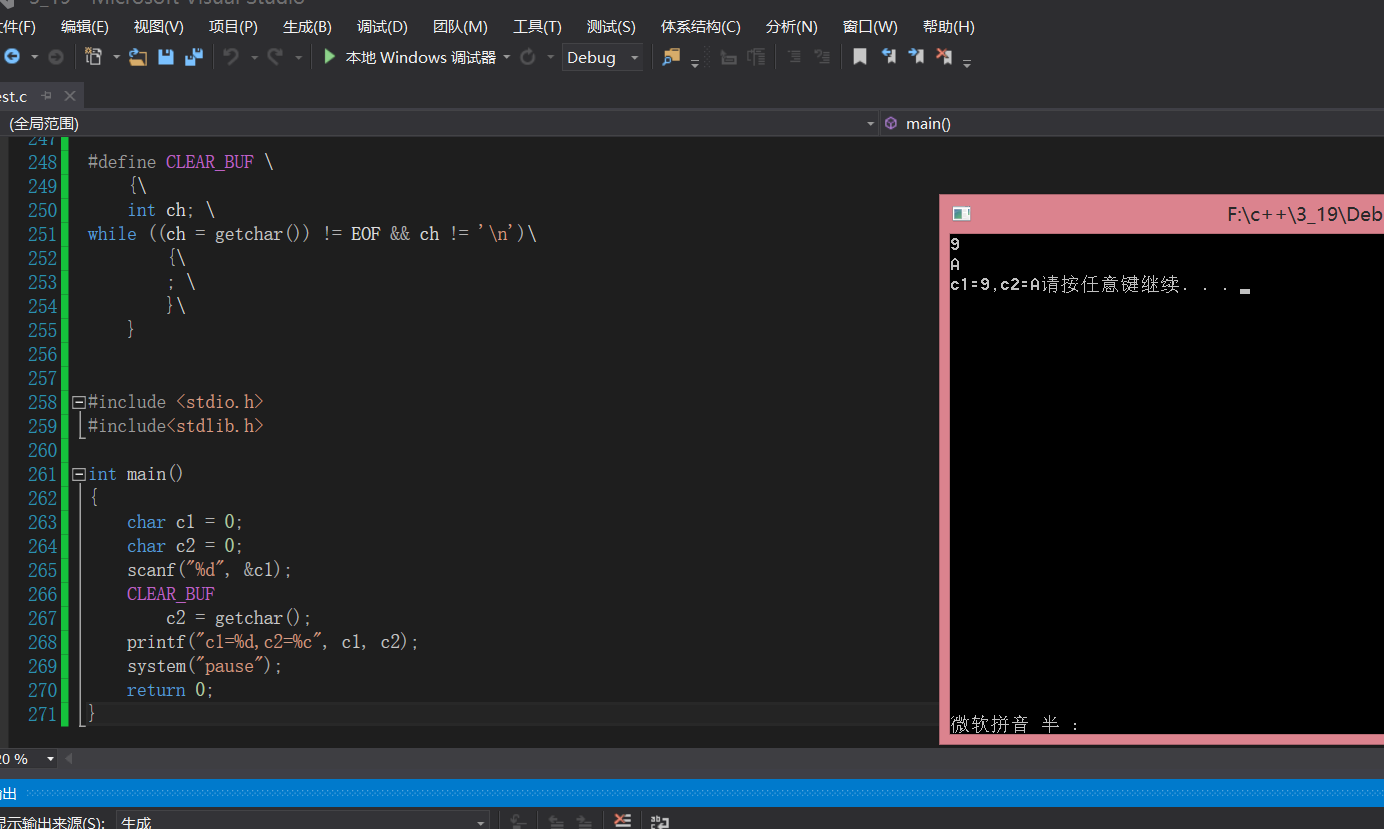Click the Save file icon
The height and width of the screenshot is (829, 1384).
click(x=166, y=57)
